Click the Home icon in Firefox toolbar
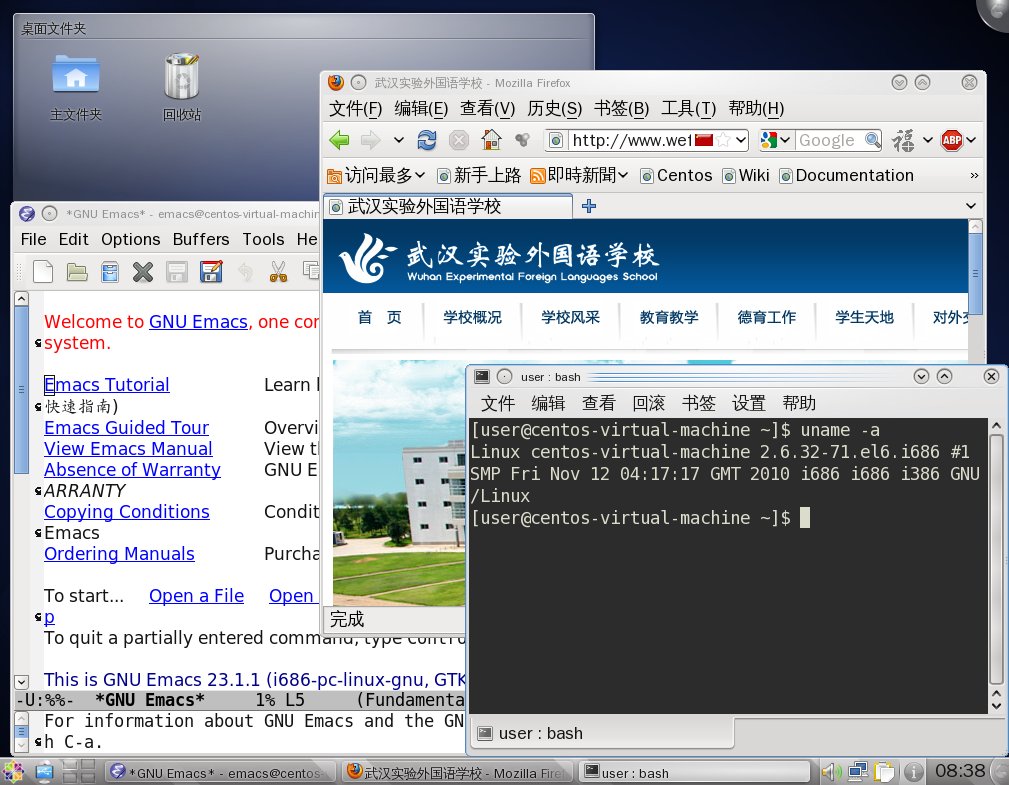This screenshot has width=1009, height=785. [492, 140]
